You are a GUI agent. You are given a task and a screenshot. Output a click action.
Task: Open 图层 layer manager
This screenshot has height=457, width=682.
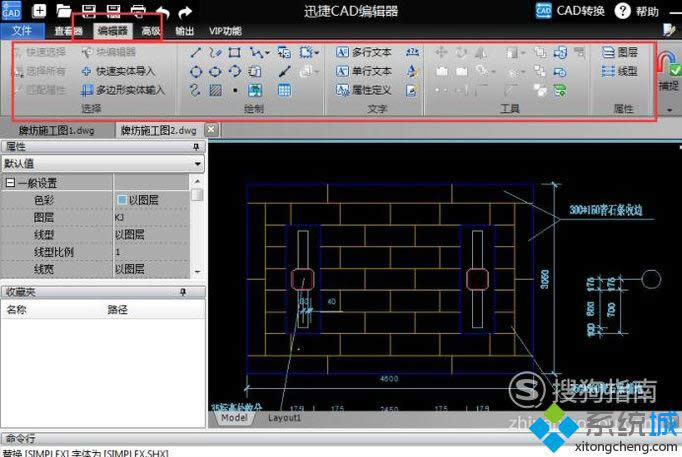coord(620,52)
